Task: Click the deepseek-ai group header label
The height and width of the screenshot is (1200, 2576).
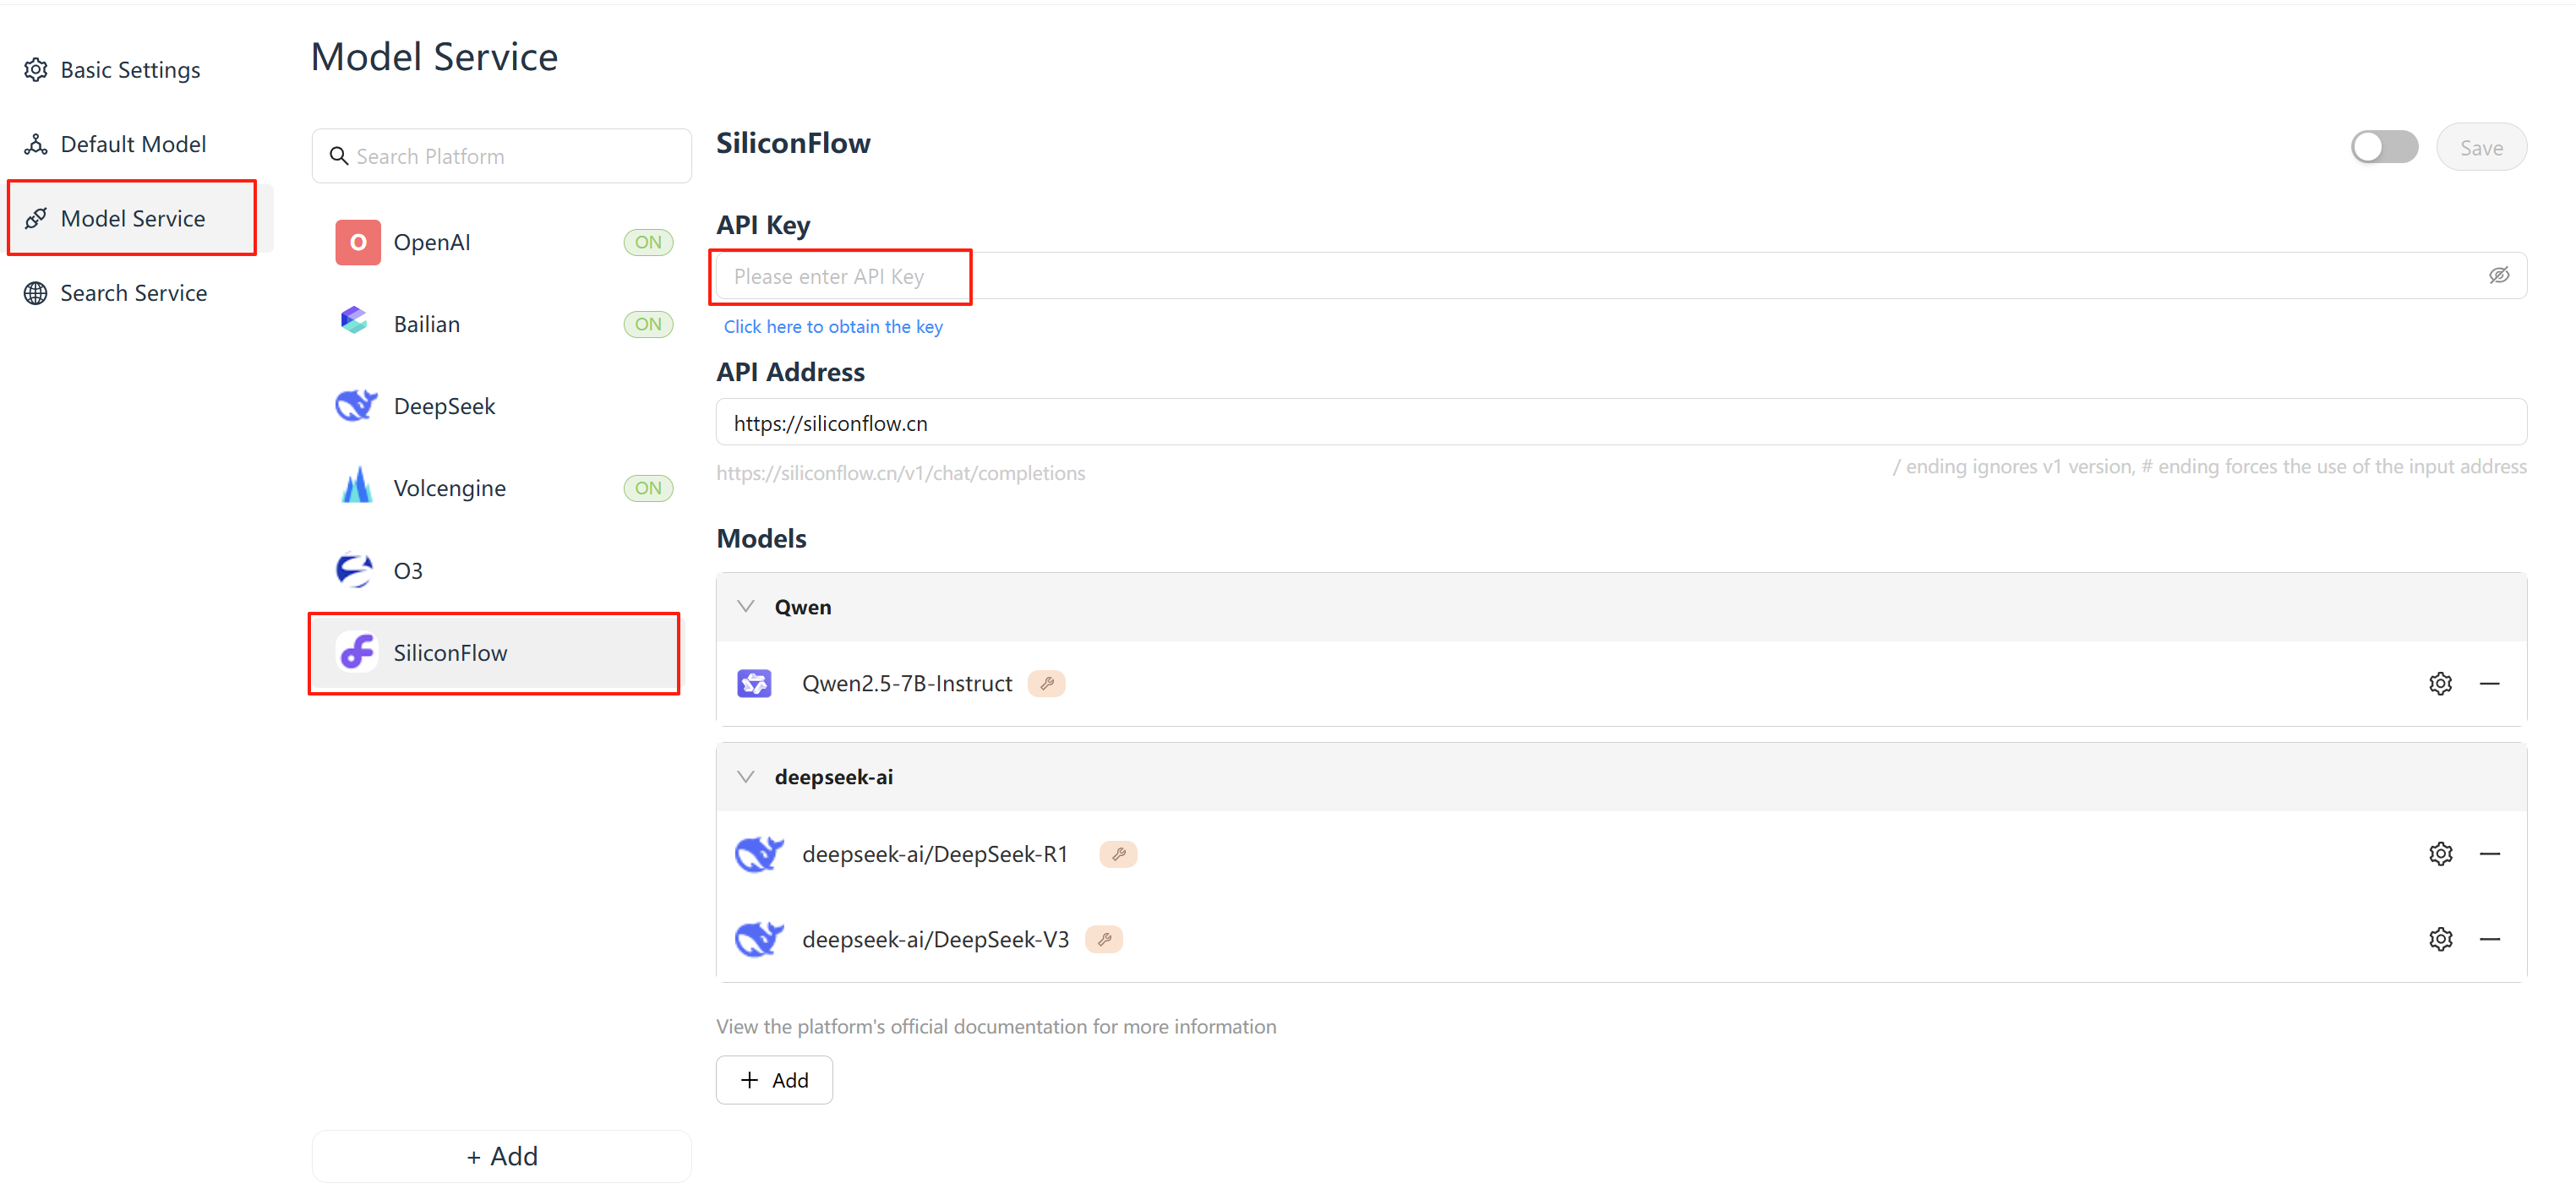Action: (x=834, y=777)
